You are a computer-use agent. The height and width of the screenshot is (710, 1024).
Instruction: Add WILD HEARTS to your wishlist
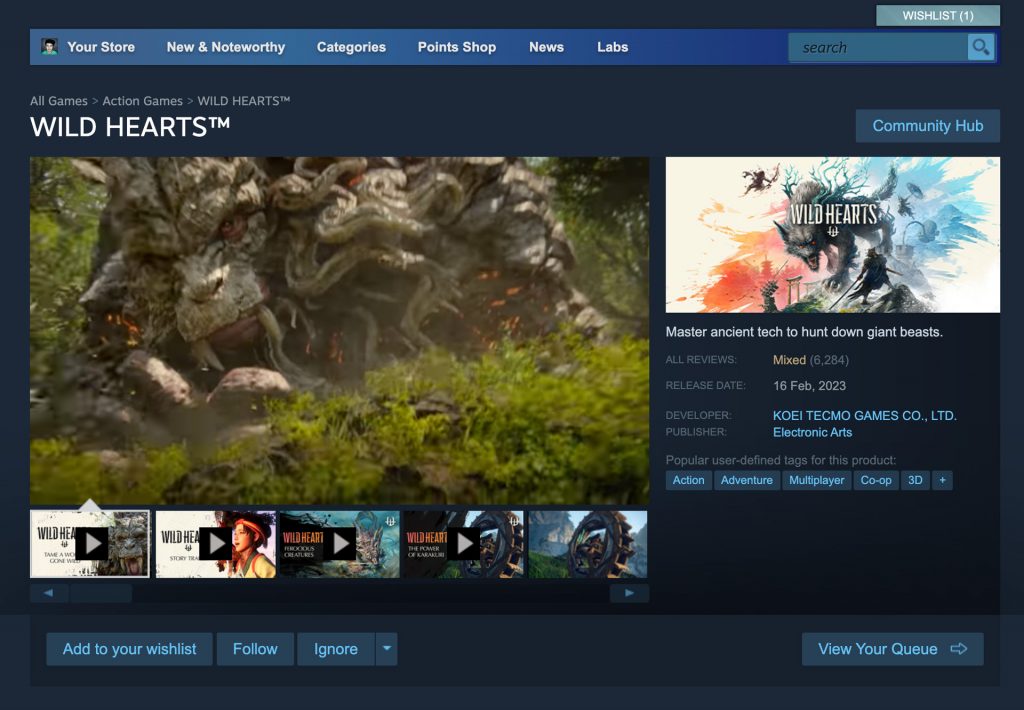tap(129, 649)
